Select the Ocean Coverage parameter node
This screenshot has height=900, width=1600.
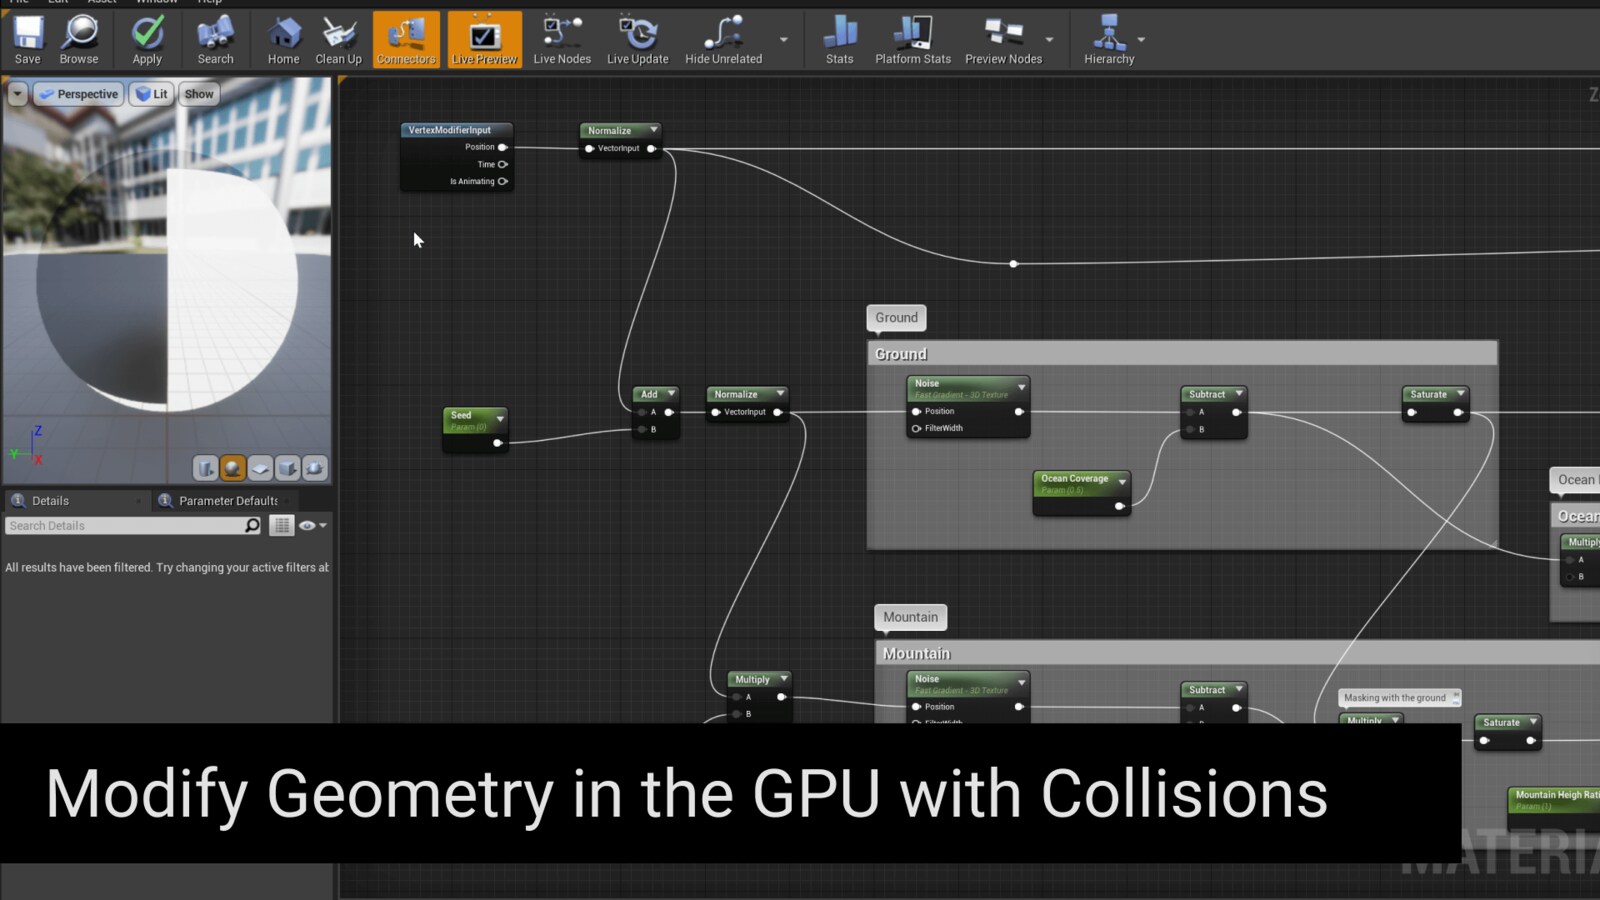(x=1076, y=479)
